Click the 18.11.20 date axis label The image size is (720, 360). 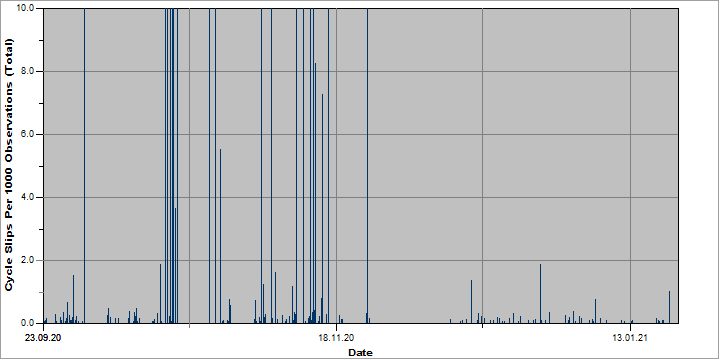(336, 338)
